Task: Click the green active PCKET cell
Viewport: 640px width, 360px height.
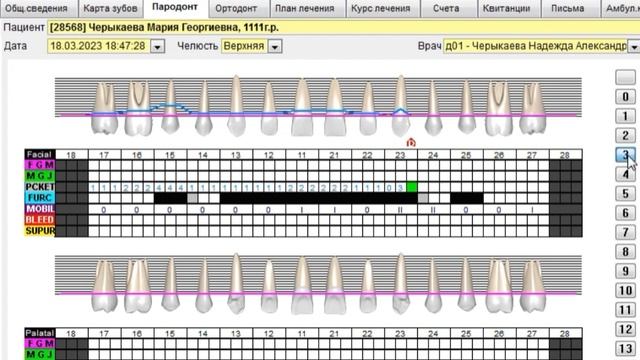Action: point(412,187)
